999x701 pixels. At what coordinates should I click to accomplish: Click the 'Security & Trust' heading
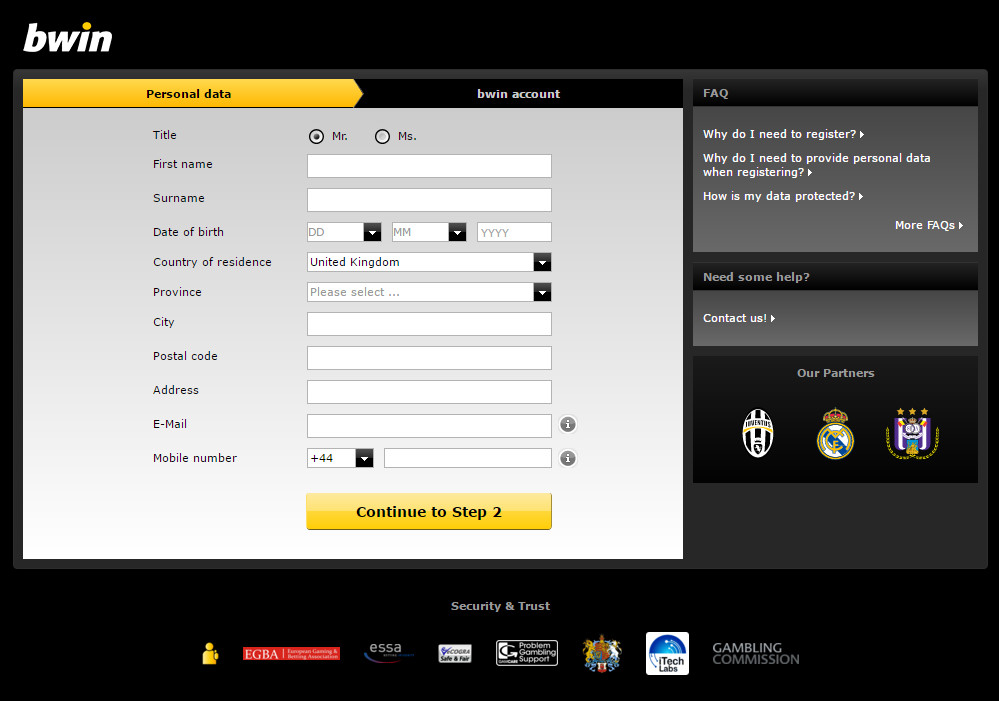[x=500, y=606]
